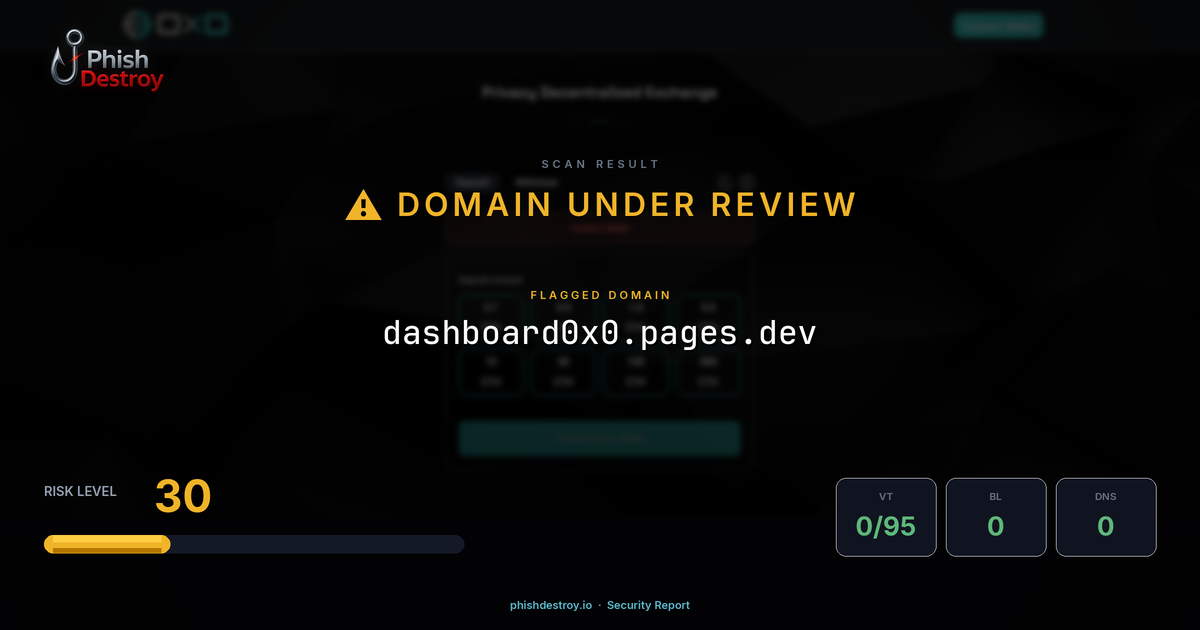
Task: Expand the DOMAIN UNDER REVIEW details
Action: pos(625,204)
